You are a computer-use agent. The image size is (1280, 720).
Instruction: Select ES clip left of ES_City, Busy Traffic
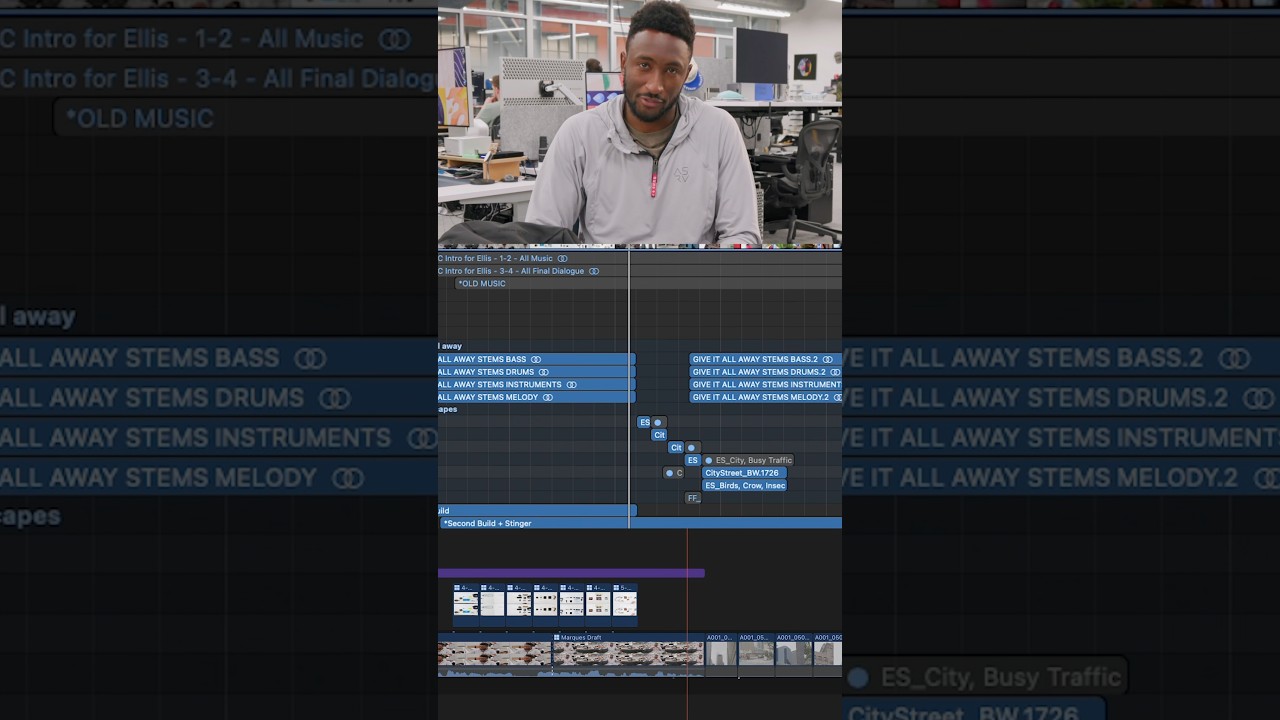click(x=692, y=460)
